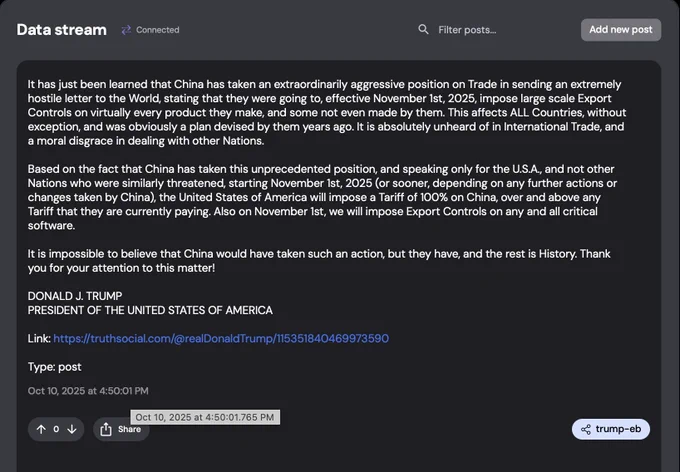Click the paragraph mentioning Tariff of 100%
Screen dimensions: 680x472
tap(322, 197)
